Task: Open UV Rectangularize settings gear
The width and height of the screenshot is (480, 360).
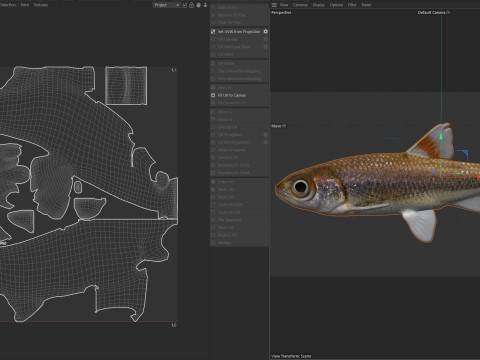Action: (x=266, y=142)
